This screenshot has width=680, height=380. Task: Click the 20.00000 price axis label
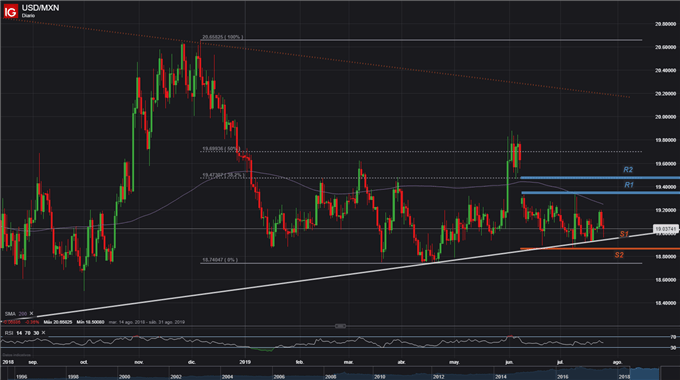pos(665,117)
